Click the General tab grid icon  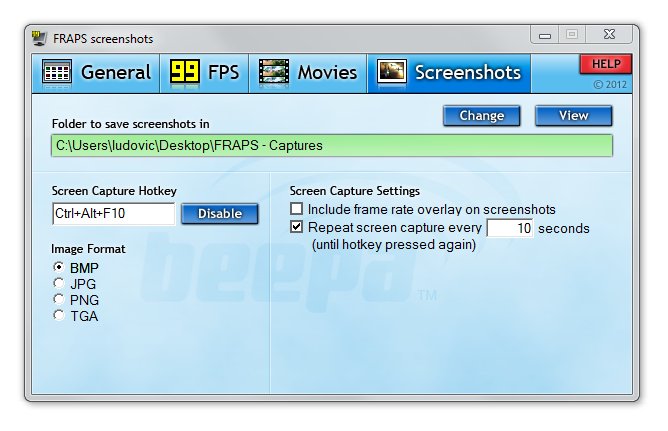(x=57, y=72)
